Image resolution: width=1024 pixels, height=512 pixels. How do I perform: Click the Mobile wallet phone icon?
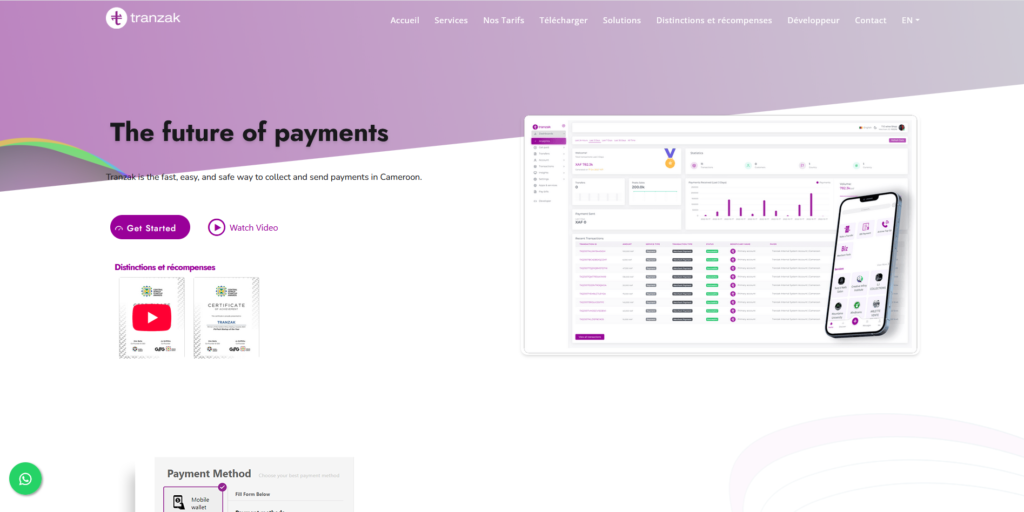tap(178, 502)
